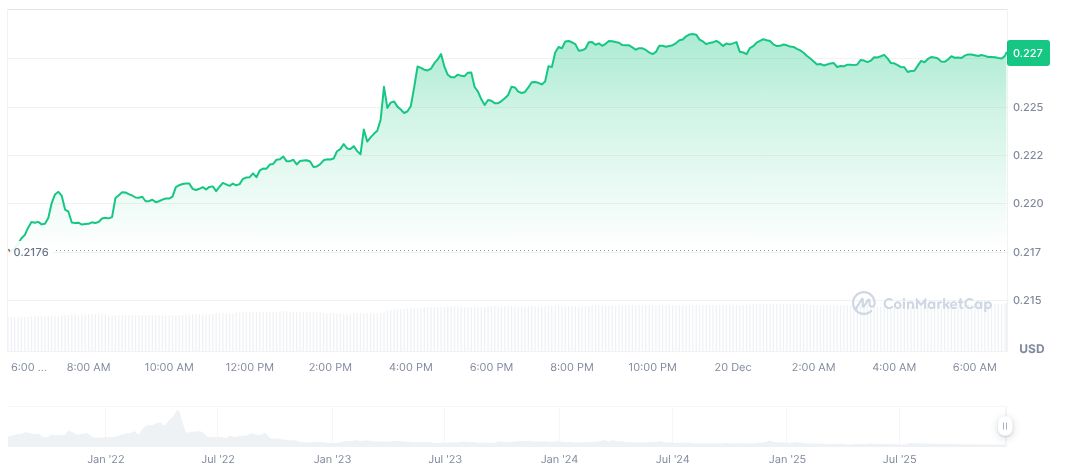Image resolution: width=1072 pixels, height=470 pixels.
Task: Select the 4:00 PM time axis label
Action: tap(411, 367)
